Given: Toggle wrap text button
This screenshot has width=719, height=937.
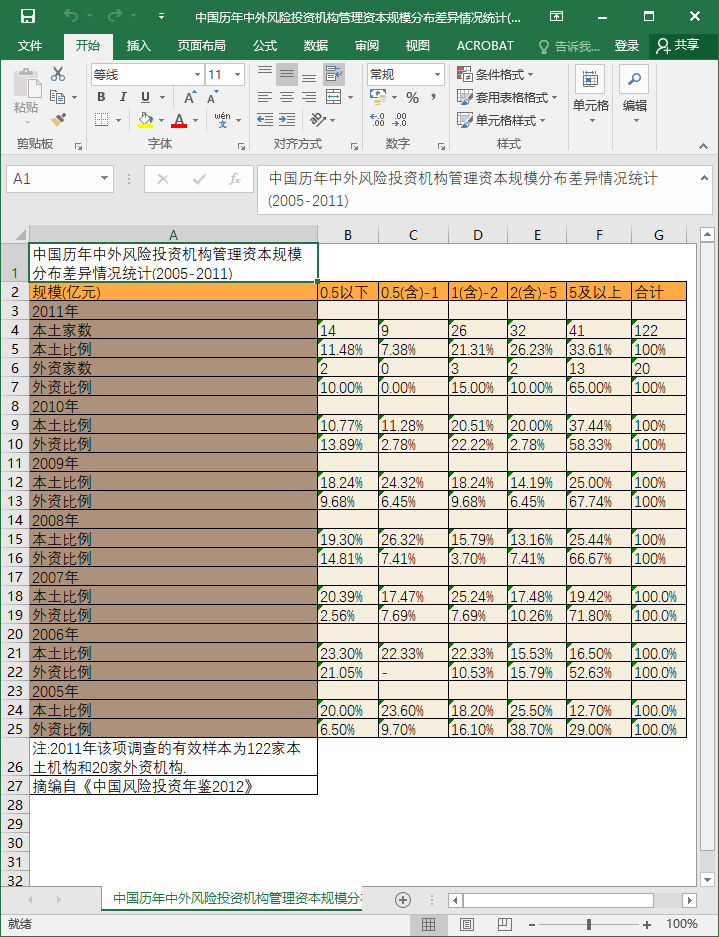Looking at the screenshot, I should 334,74.
